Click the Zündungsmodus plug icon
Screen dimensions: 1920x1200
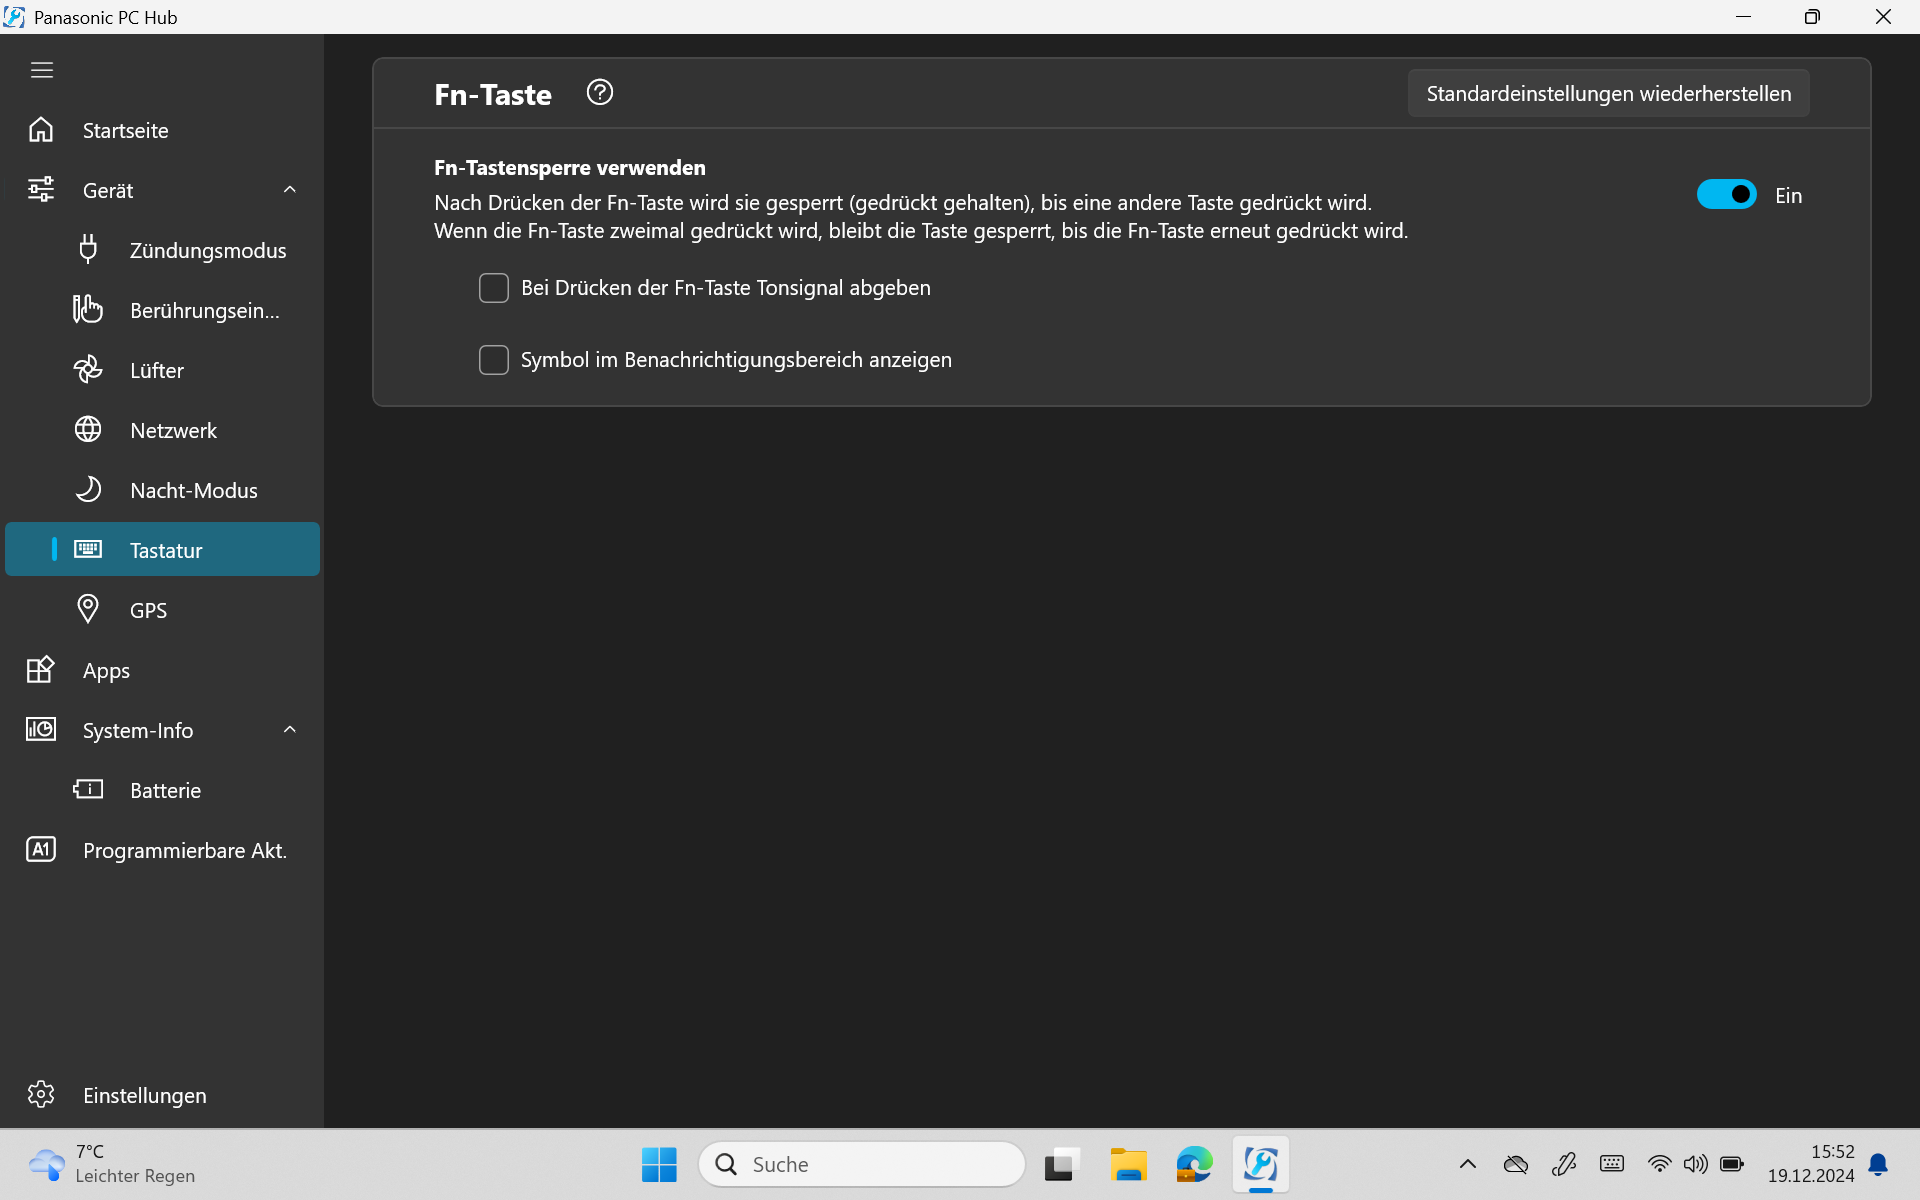tap(88, 249)
